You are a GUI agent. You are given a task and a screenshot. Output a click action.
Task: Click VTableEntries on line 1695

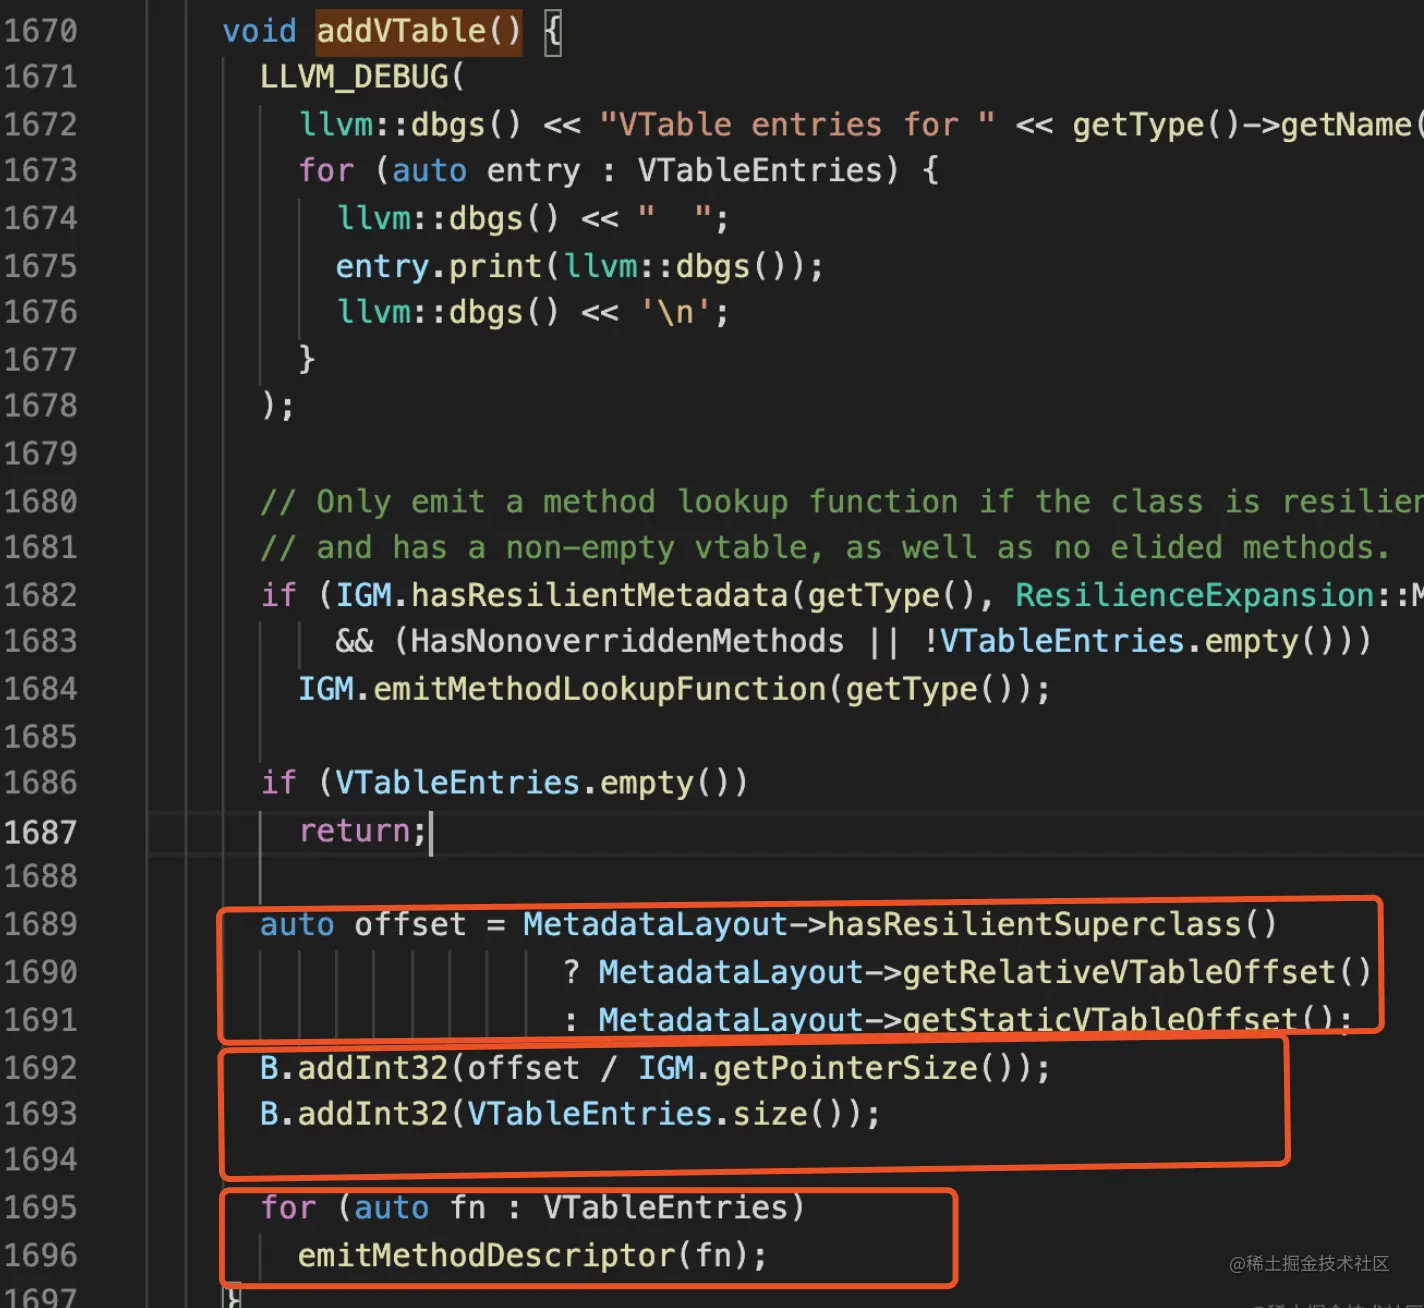coord(666,1208)
